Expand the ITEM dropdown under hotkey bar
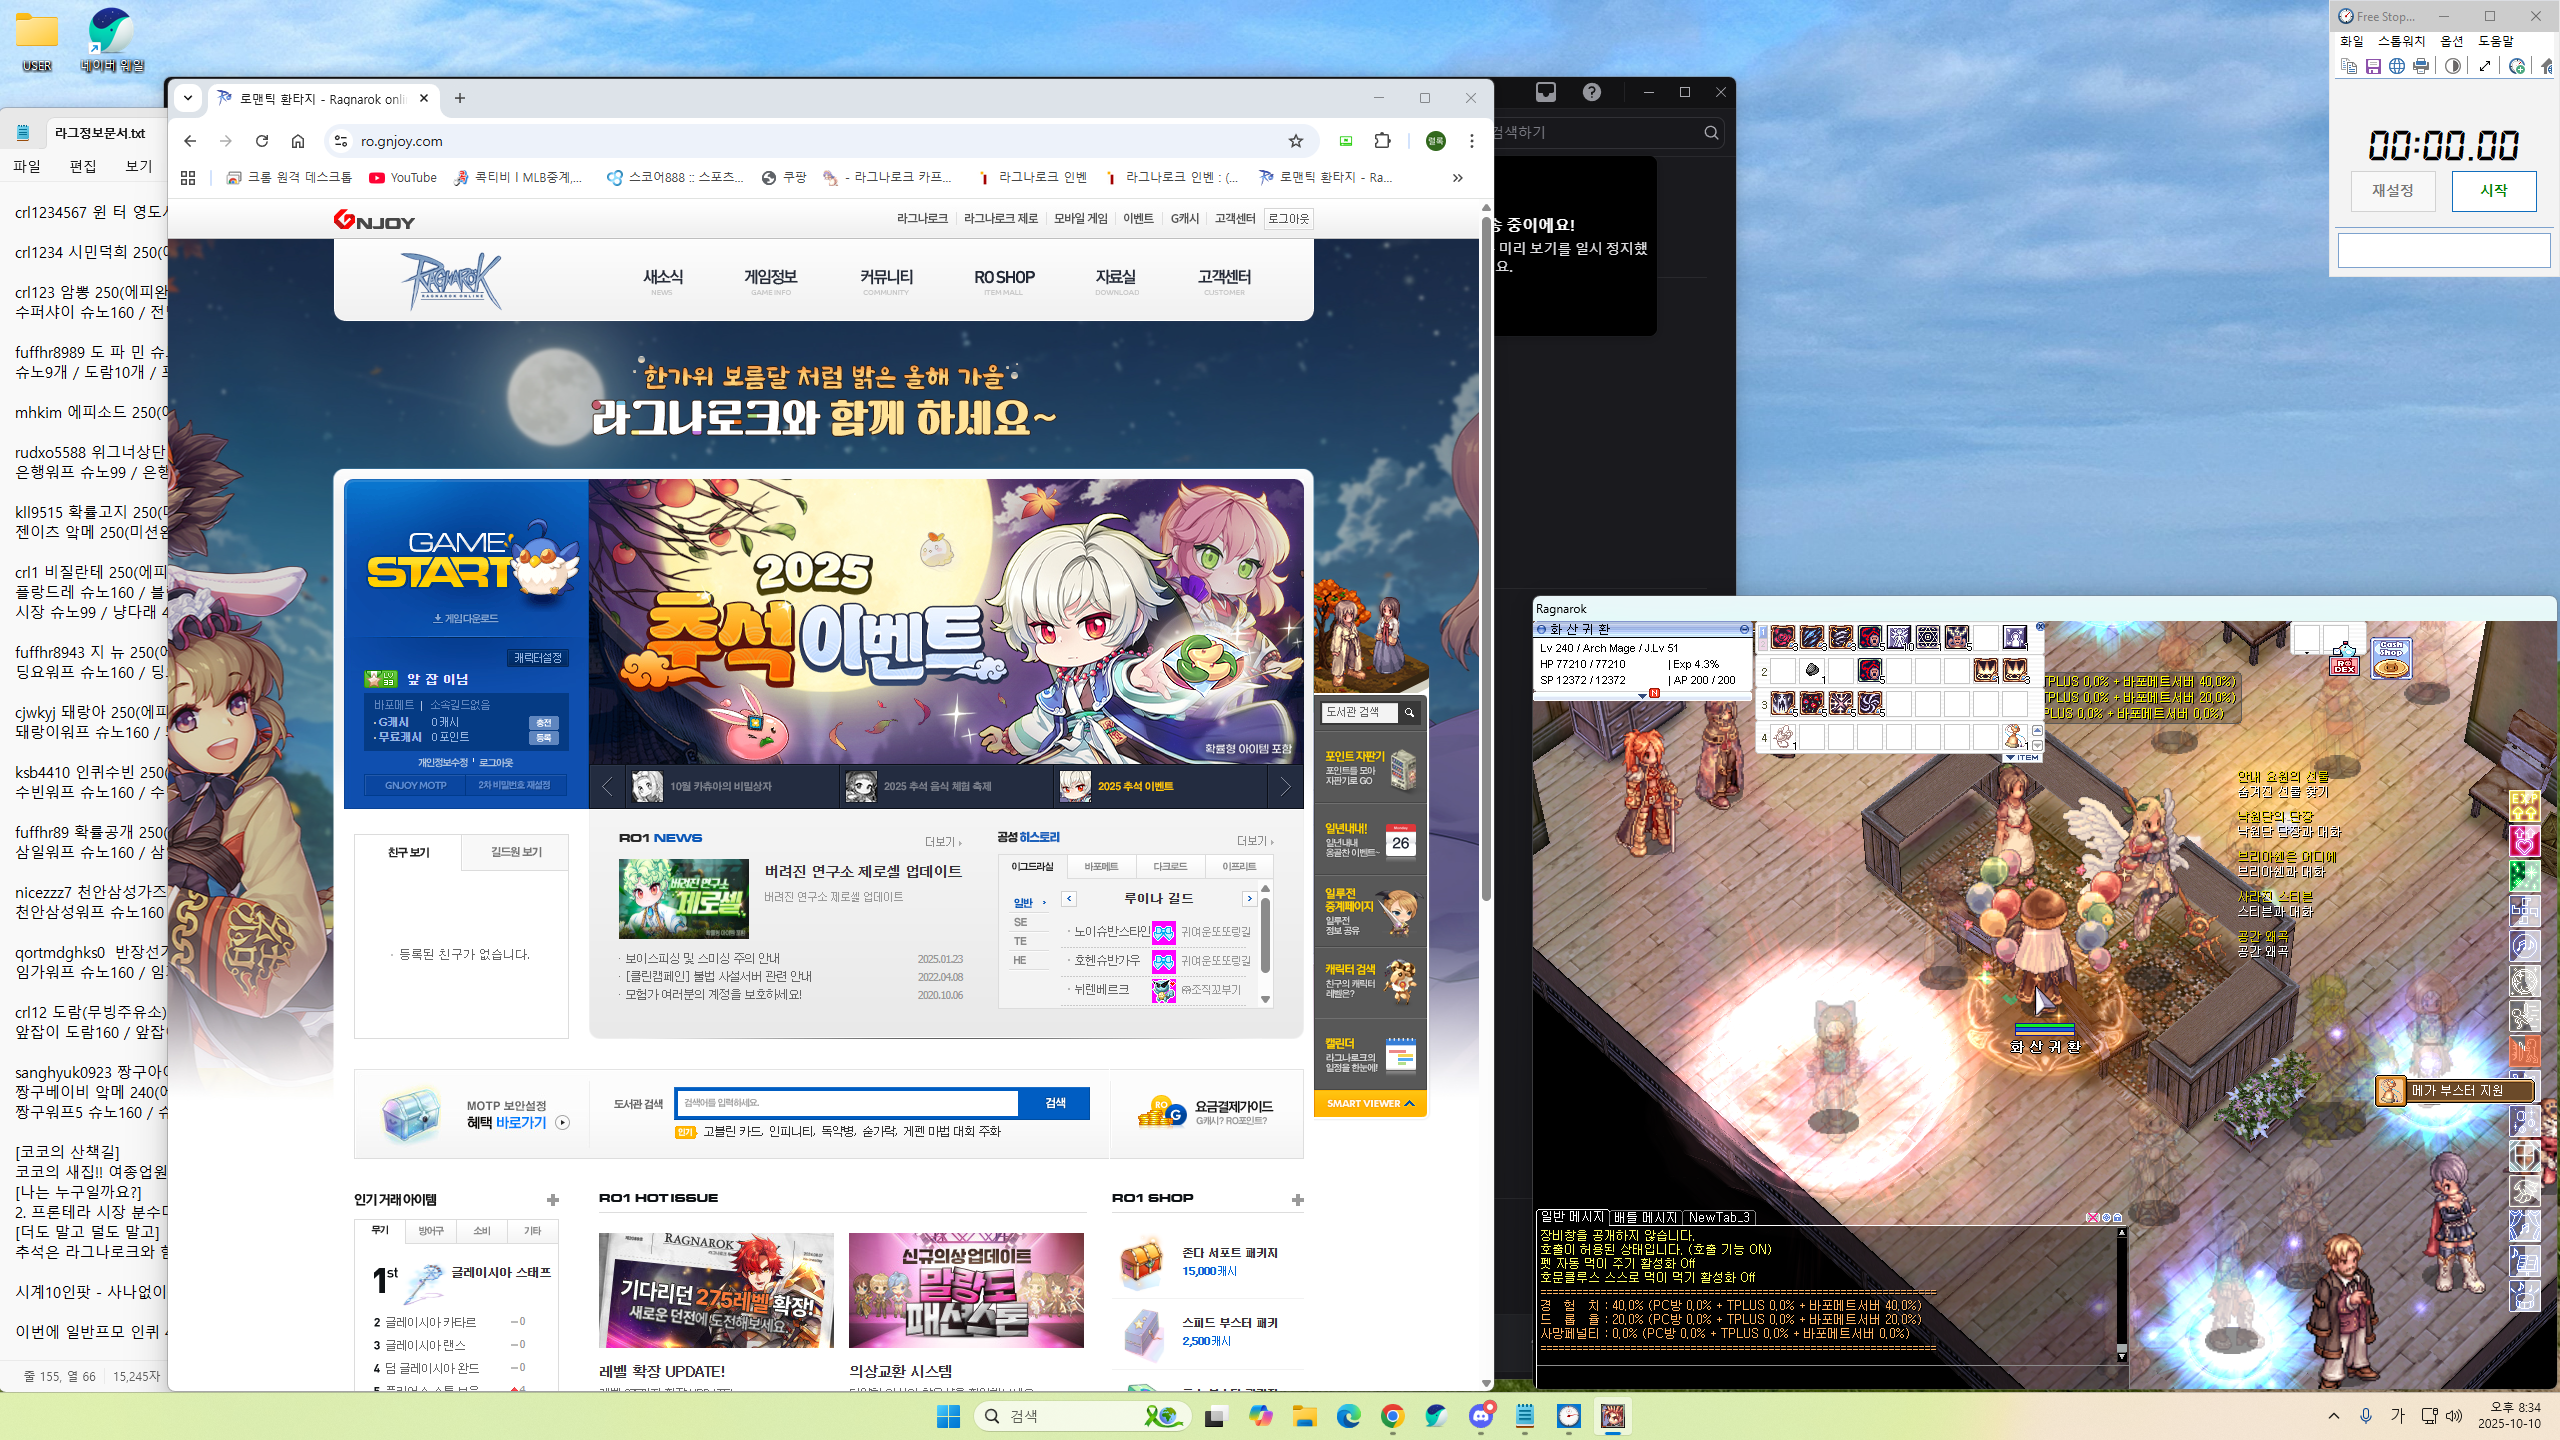The width and height of the screenshot is (2560, 1440). click(x=2022, y=758)
